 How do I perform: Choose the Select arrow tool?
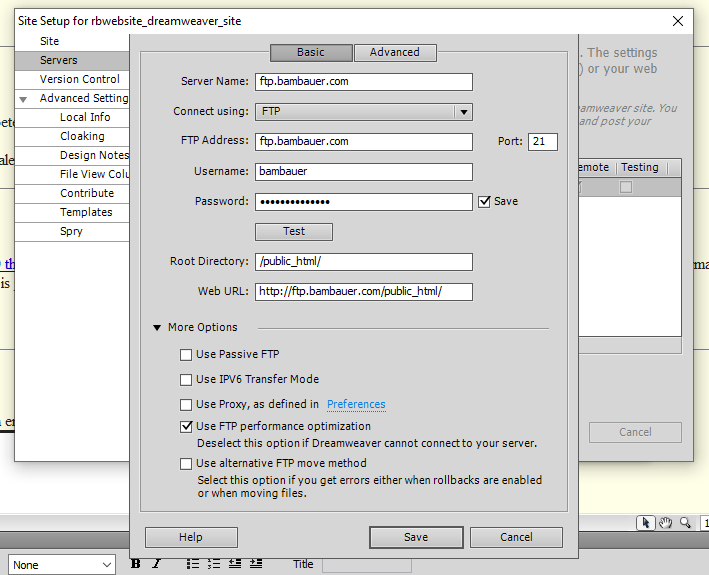646,522
